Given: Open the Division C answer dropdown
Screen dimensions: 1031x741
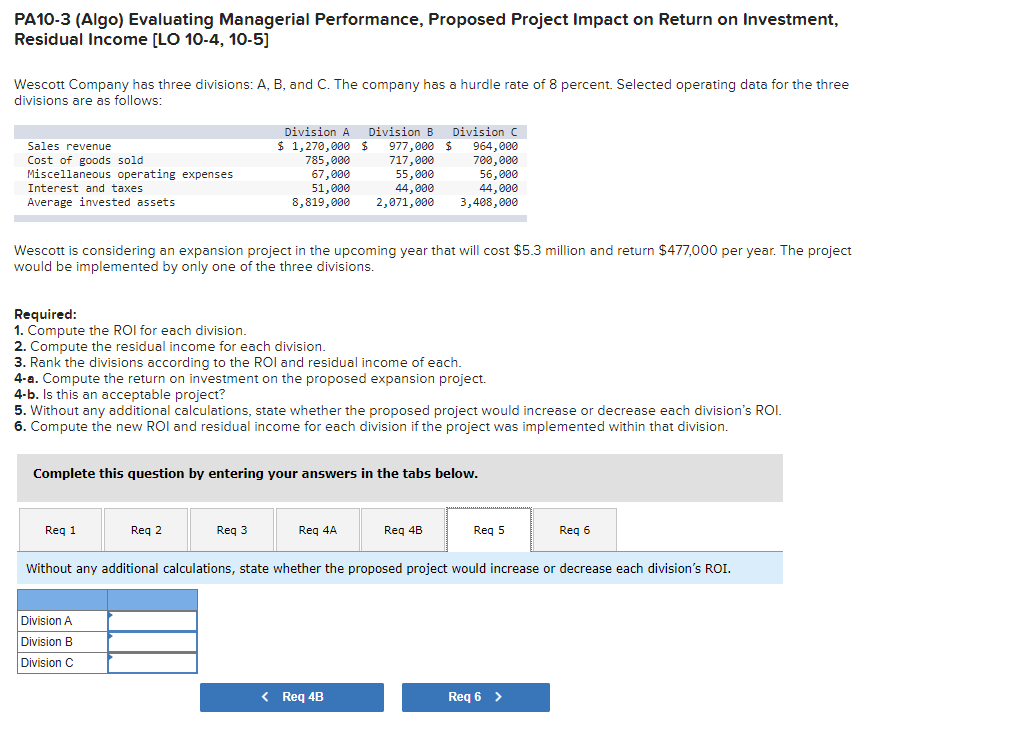Looking at the screenshot, I should pyautogui.click(x=153, y=663).
